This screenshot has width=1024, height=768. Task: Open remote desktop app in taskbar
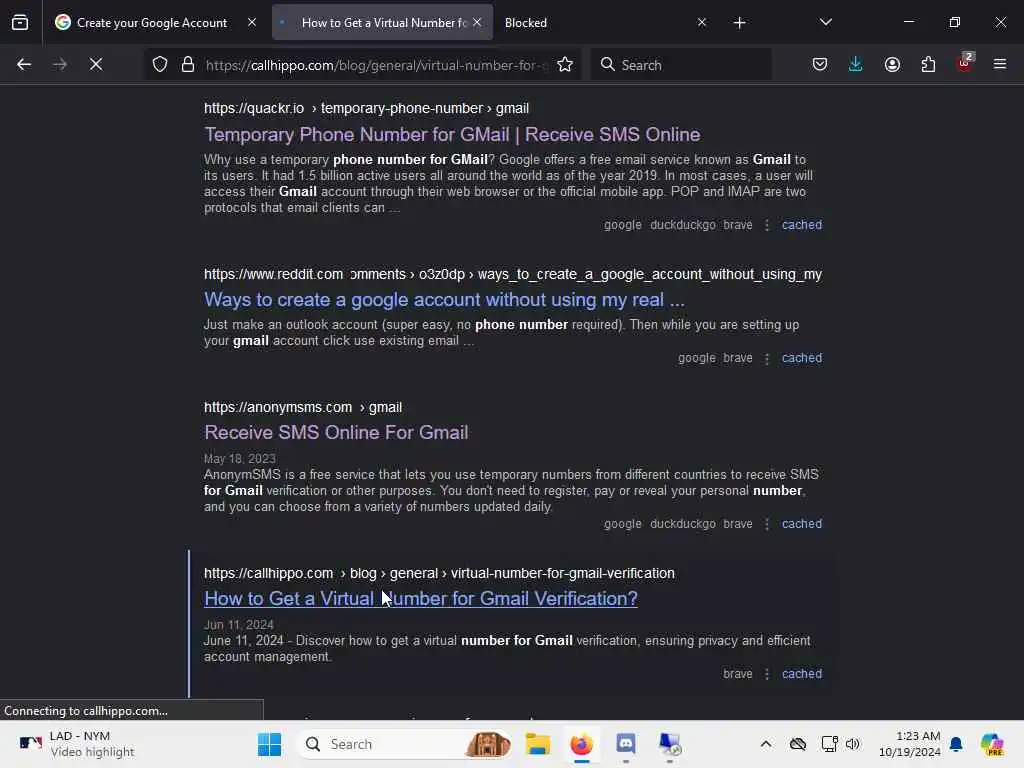669,744
